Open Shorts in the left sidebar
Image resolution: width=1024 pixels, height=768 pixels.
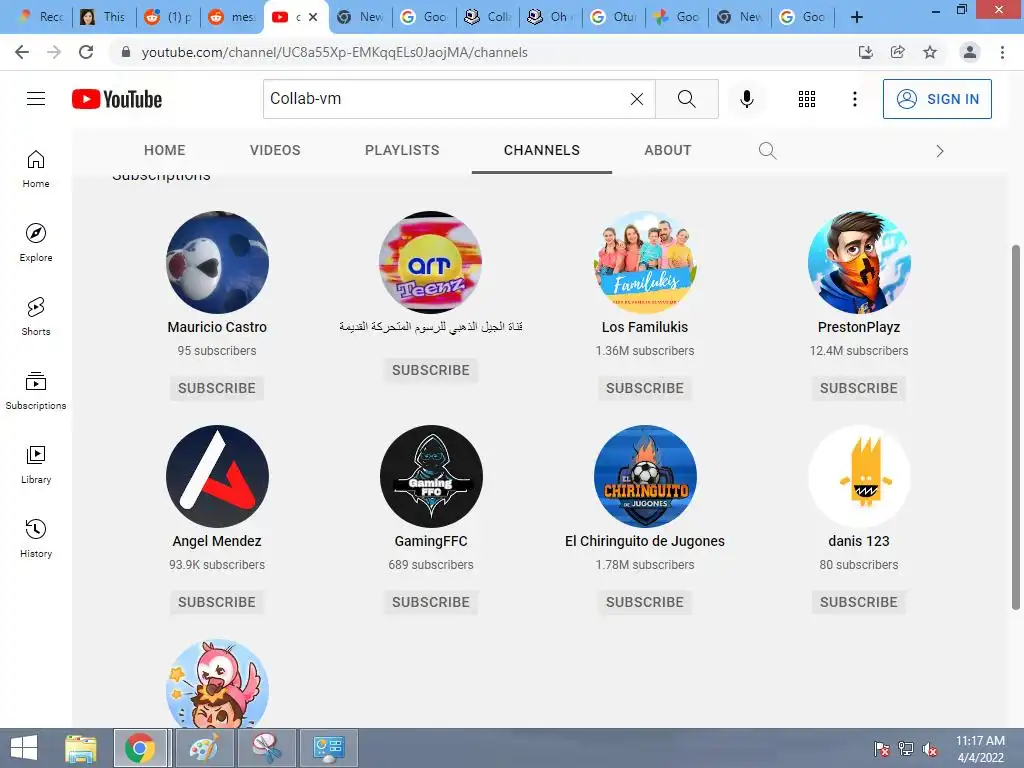coord(36,317)
